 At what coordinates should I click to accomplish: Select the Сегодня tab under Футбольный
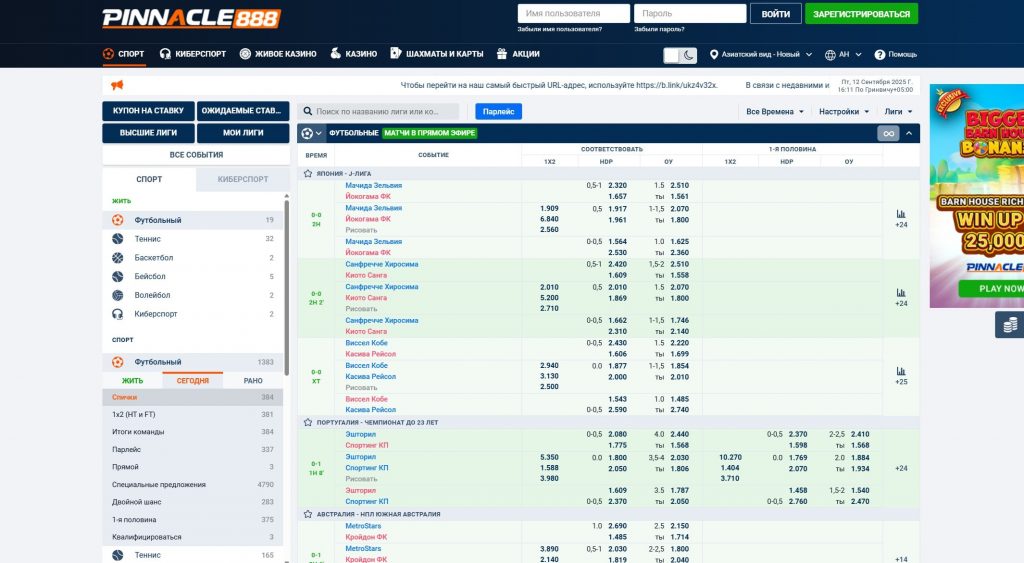pyautogui.click(x=193, y=381)
